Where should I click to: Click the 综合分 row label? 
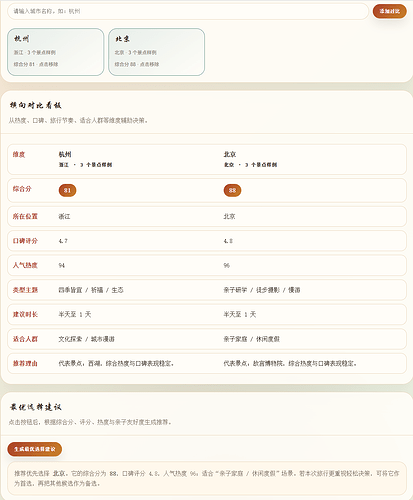pos(22,189)
